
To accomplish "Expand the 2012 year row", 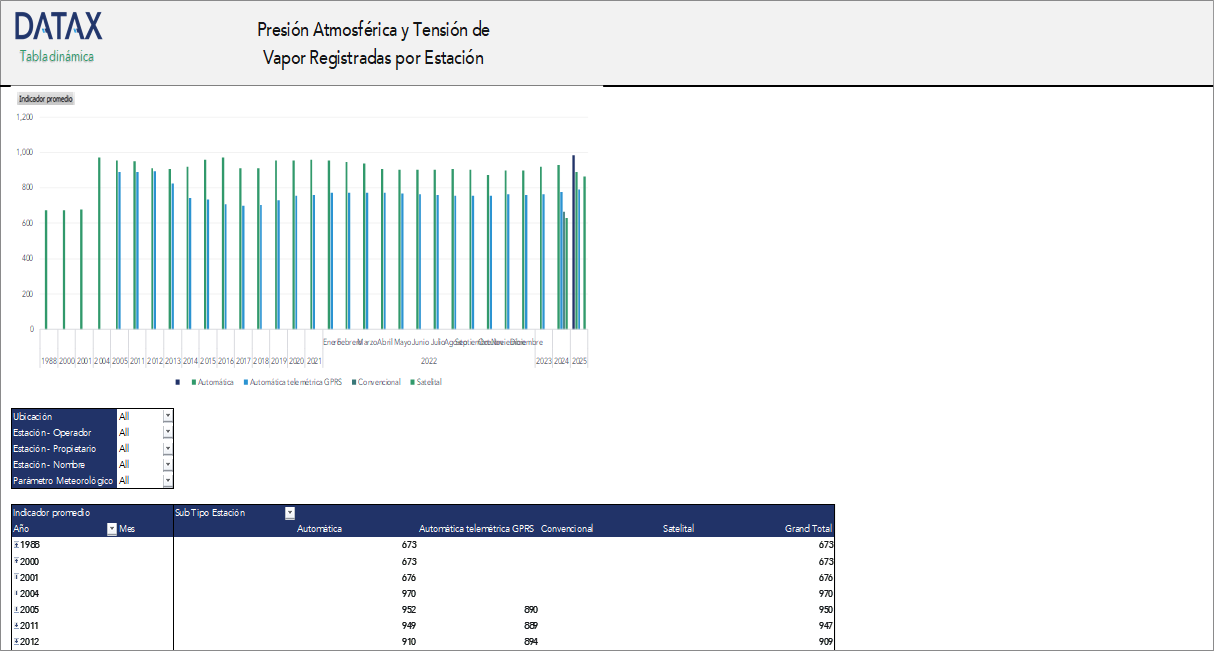I will coord(16,641).
